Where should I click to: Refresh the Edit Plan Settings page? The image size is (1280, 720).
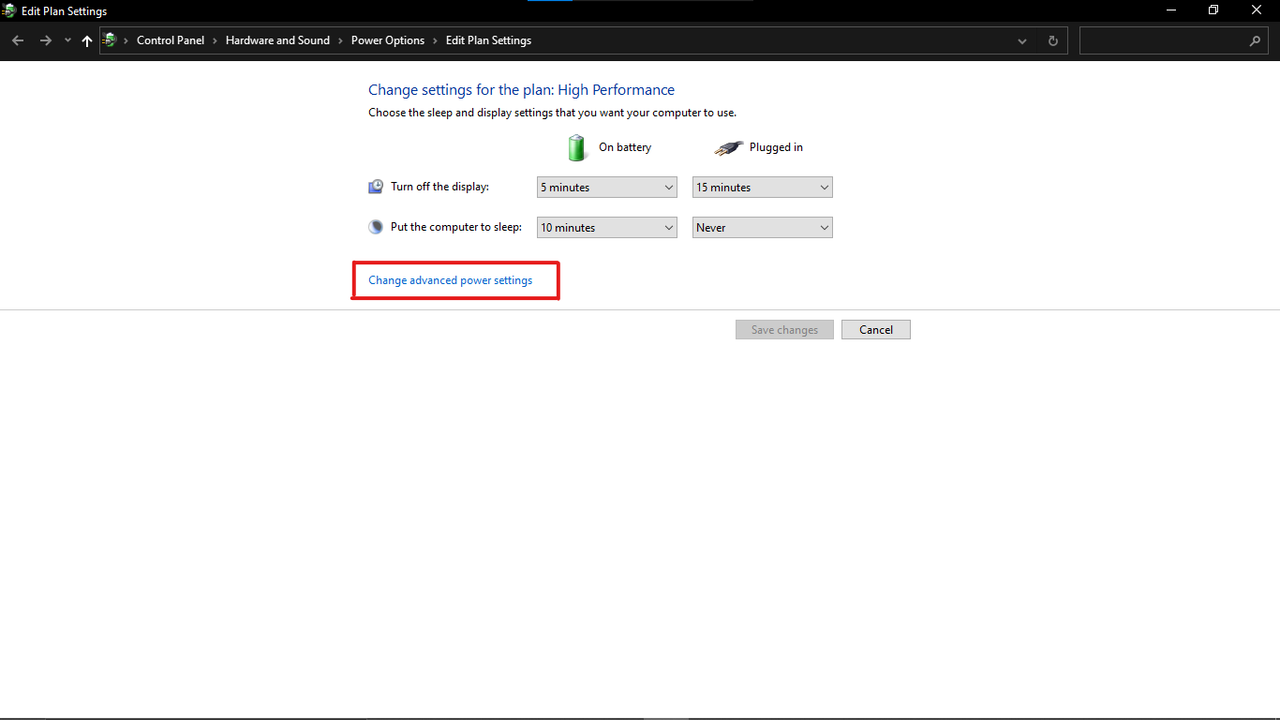click(1052, 41)
